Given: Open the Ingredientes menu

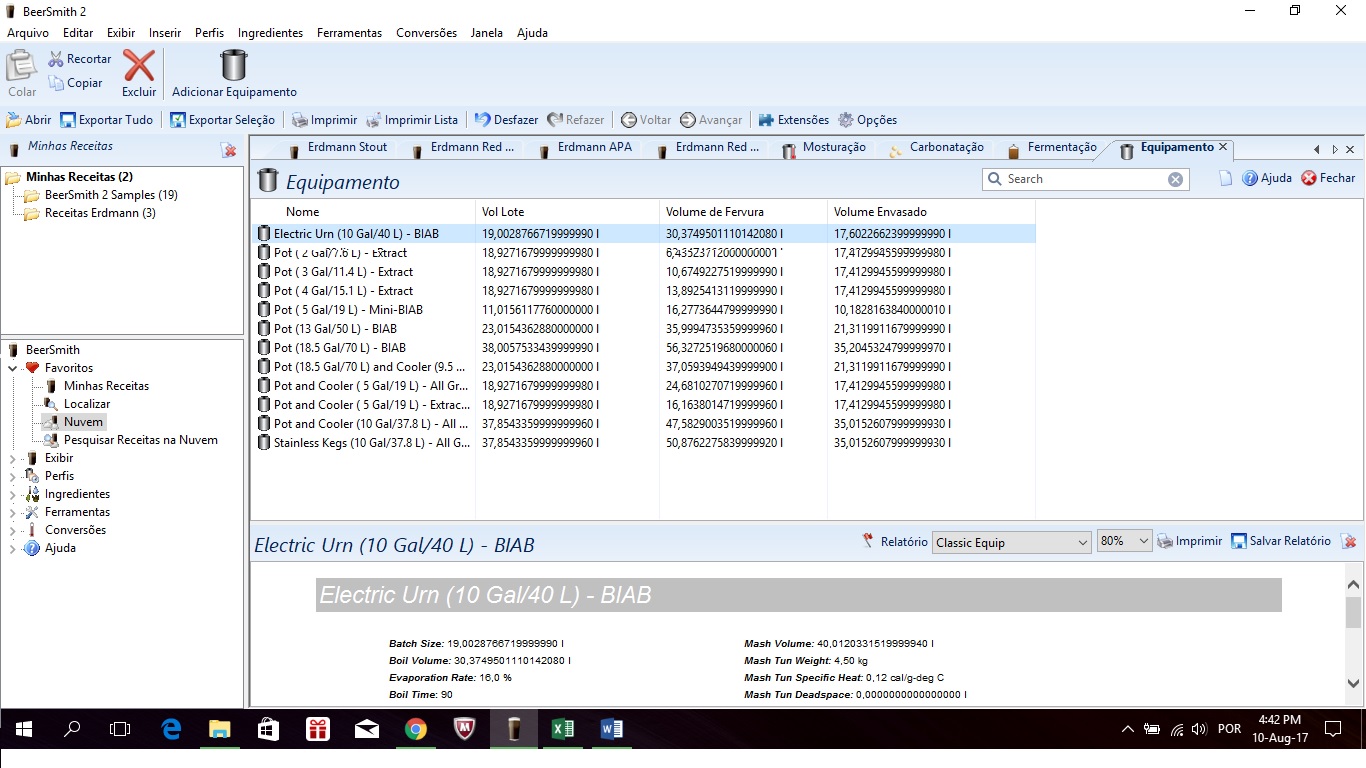Looking at the screenshot, I should pos(270,33).
